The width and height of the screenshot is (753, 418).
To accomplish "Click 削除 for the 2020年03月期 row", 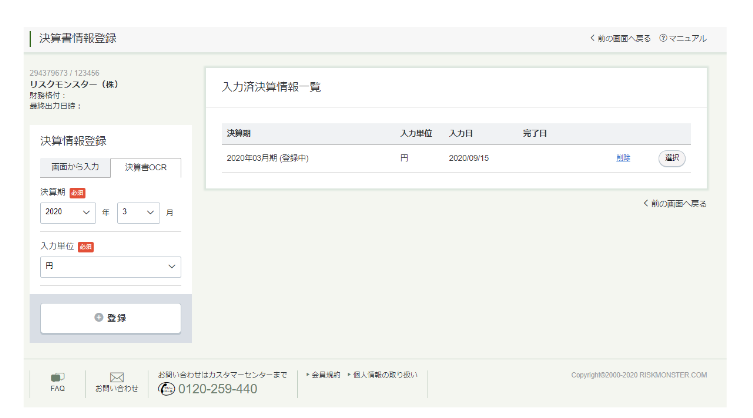I will (624, 158).
